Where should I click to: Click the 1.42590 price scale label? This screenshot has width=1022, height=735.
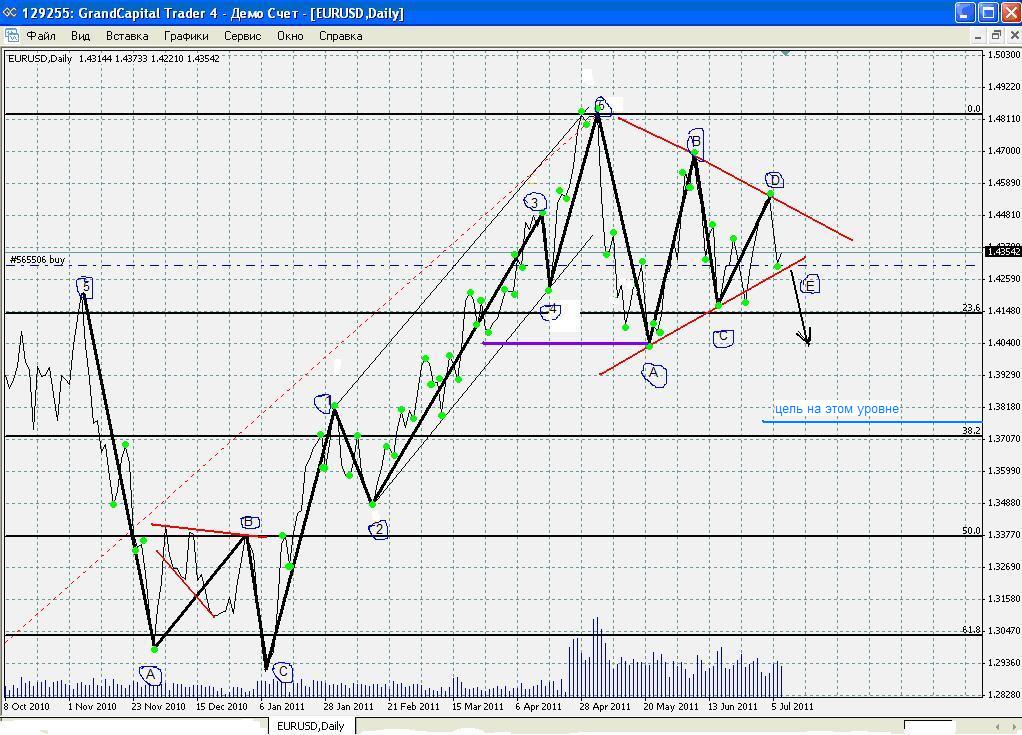click(1004, 279)
